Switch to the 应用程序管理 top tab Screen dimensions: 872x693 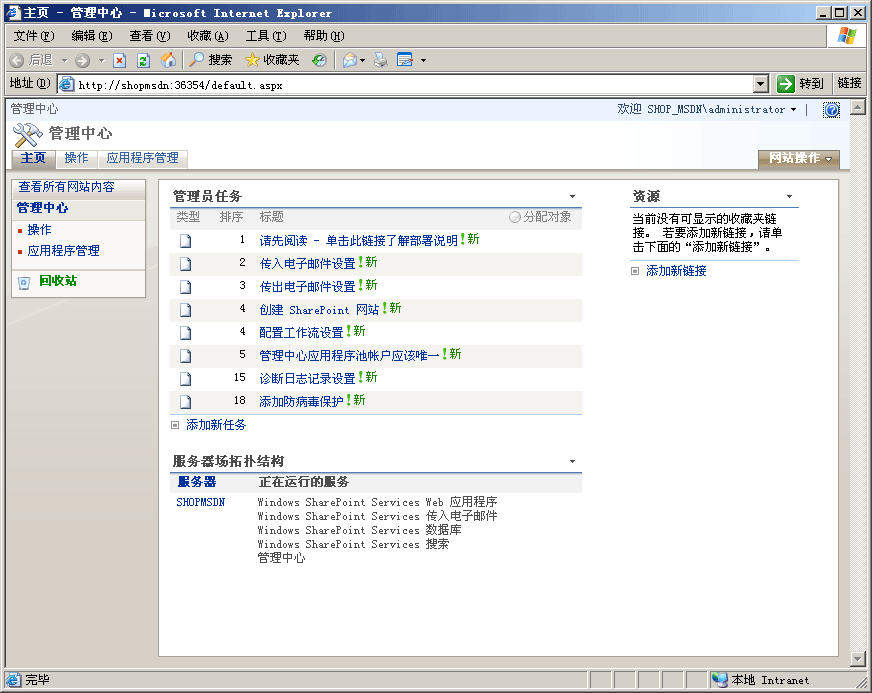[142, 159]
